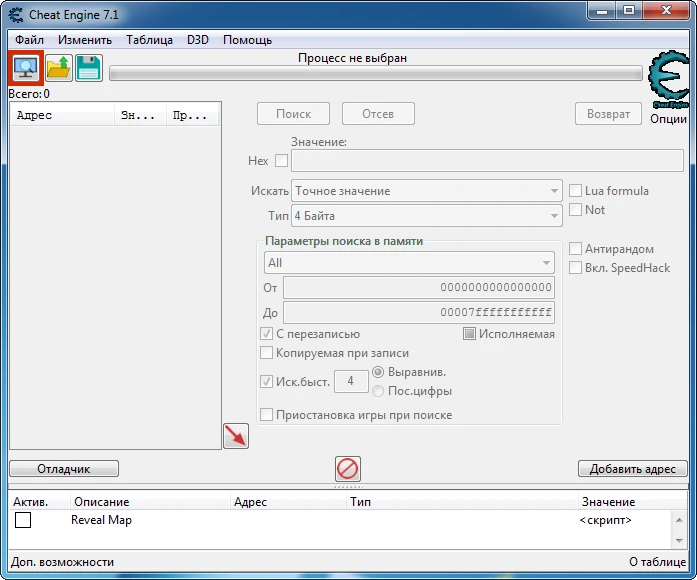Expand the Тип value type dropdown
The width and height of the screenshot is (697, 580).
tap(427, 216)
